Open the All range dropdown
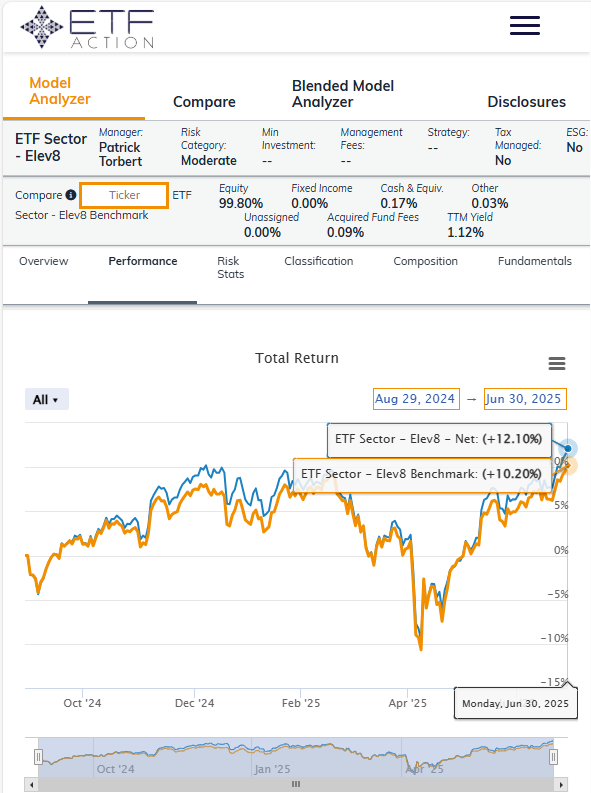The image size is (591, 793). [47, 400]
